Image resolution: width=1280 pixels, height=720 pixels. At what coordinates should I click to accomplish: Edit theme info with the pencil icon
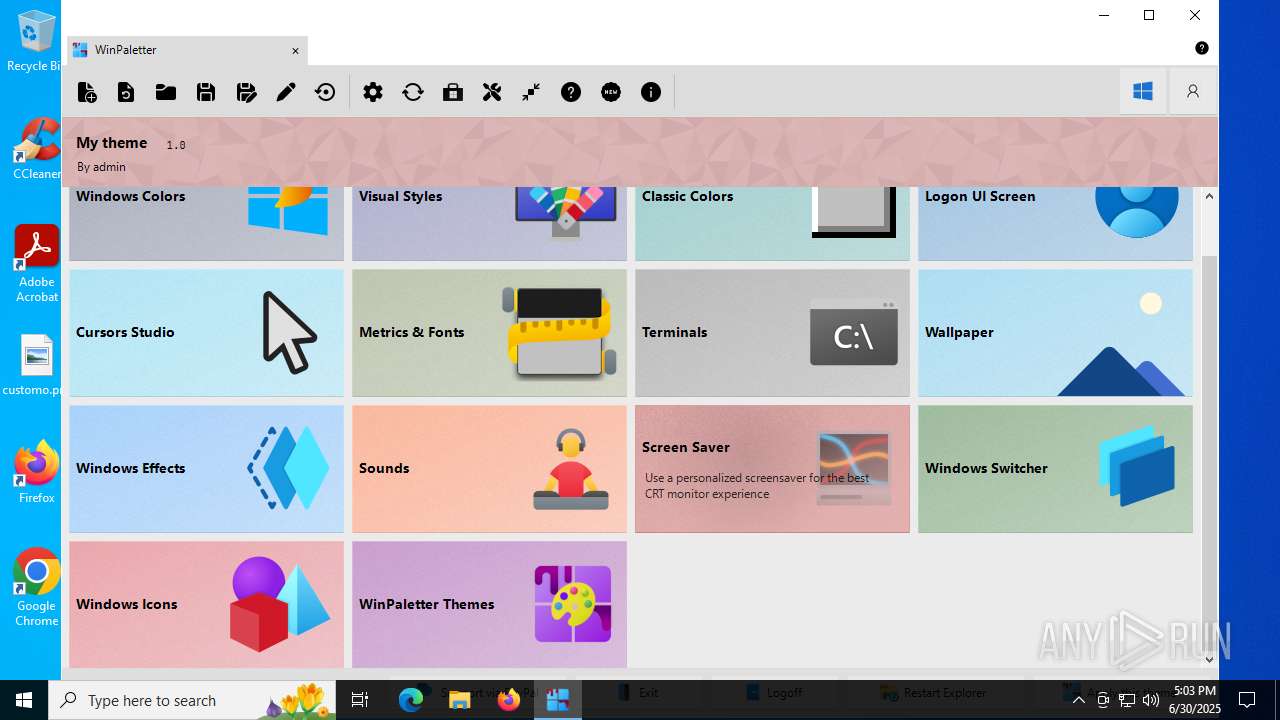coord(286,92)
